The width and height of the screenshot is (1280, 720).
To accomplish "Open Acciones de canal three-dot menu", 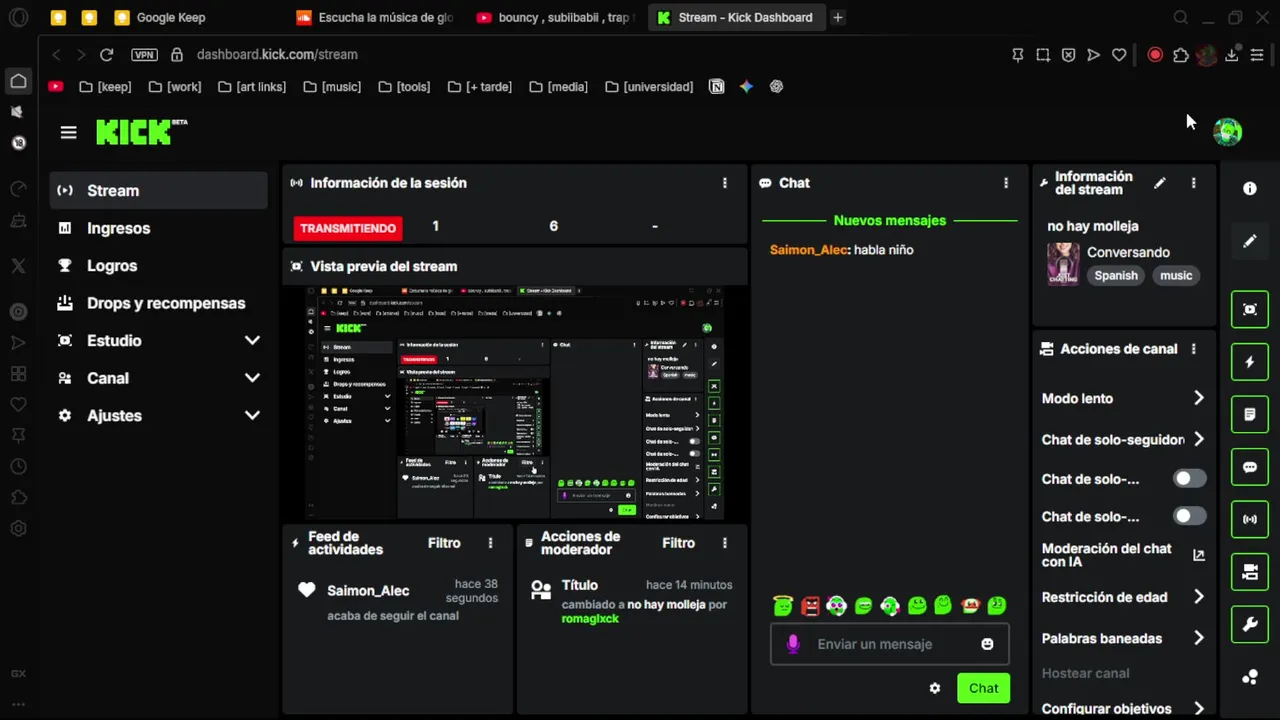I will [x=1193, y=349].
